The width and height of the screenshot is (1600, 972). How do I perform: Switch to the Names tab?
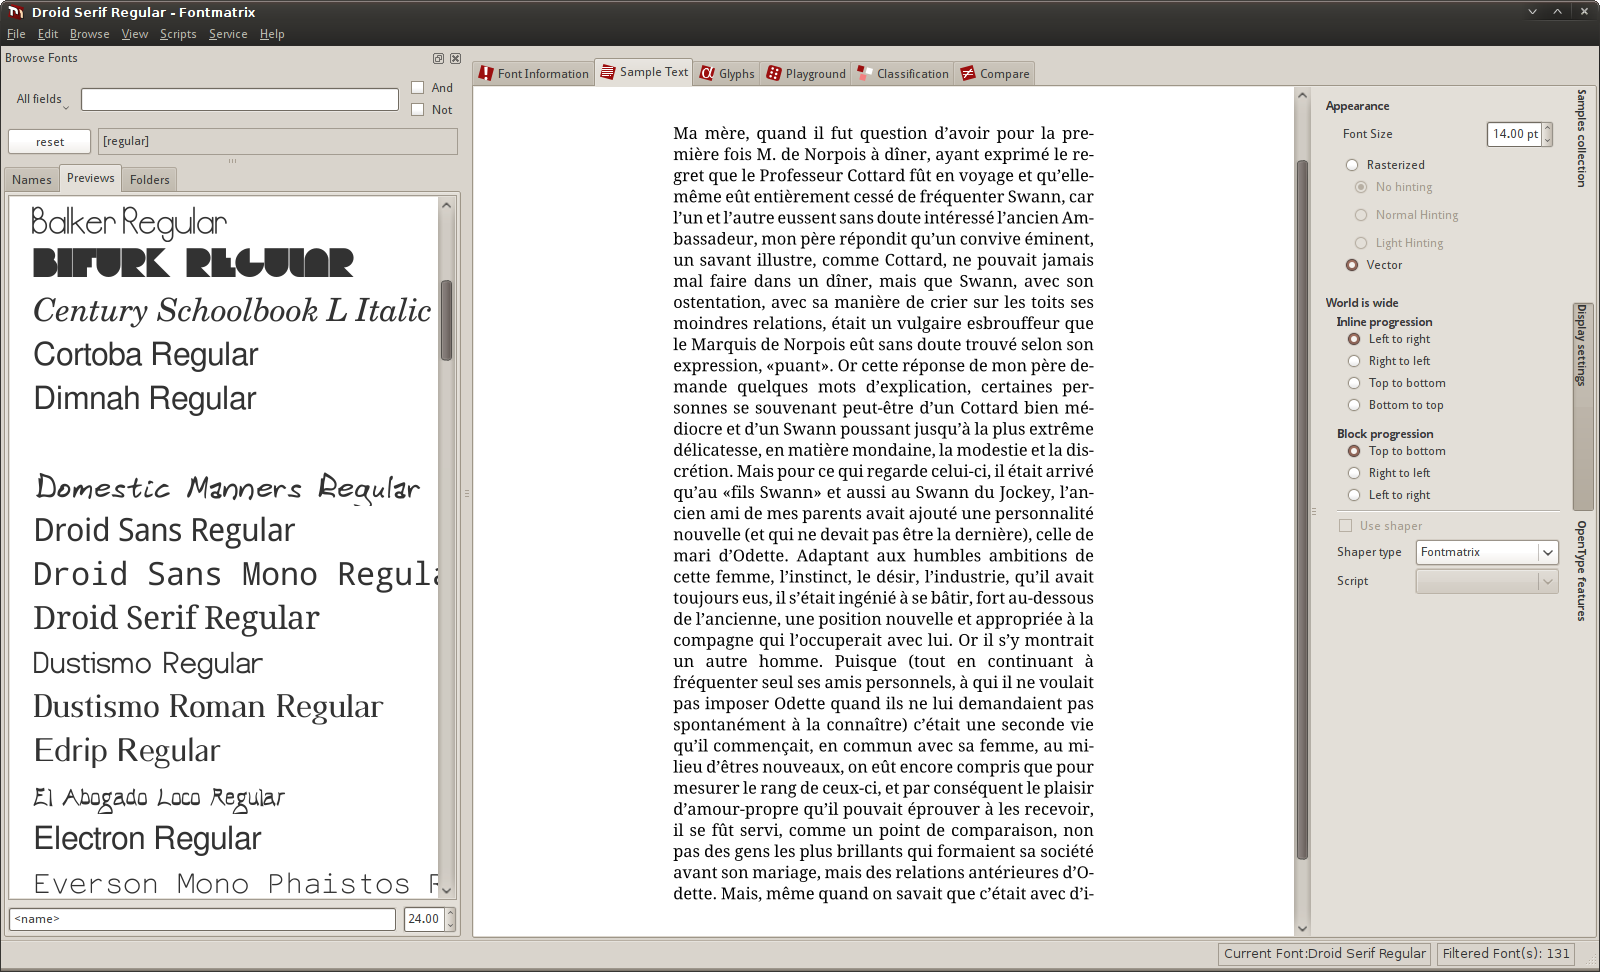(32, 179)
